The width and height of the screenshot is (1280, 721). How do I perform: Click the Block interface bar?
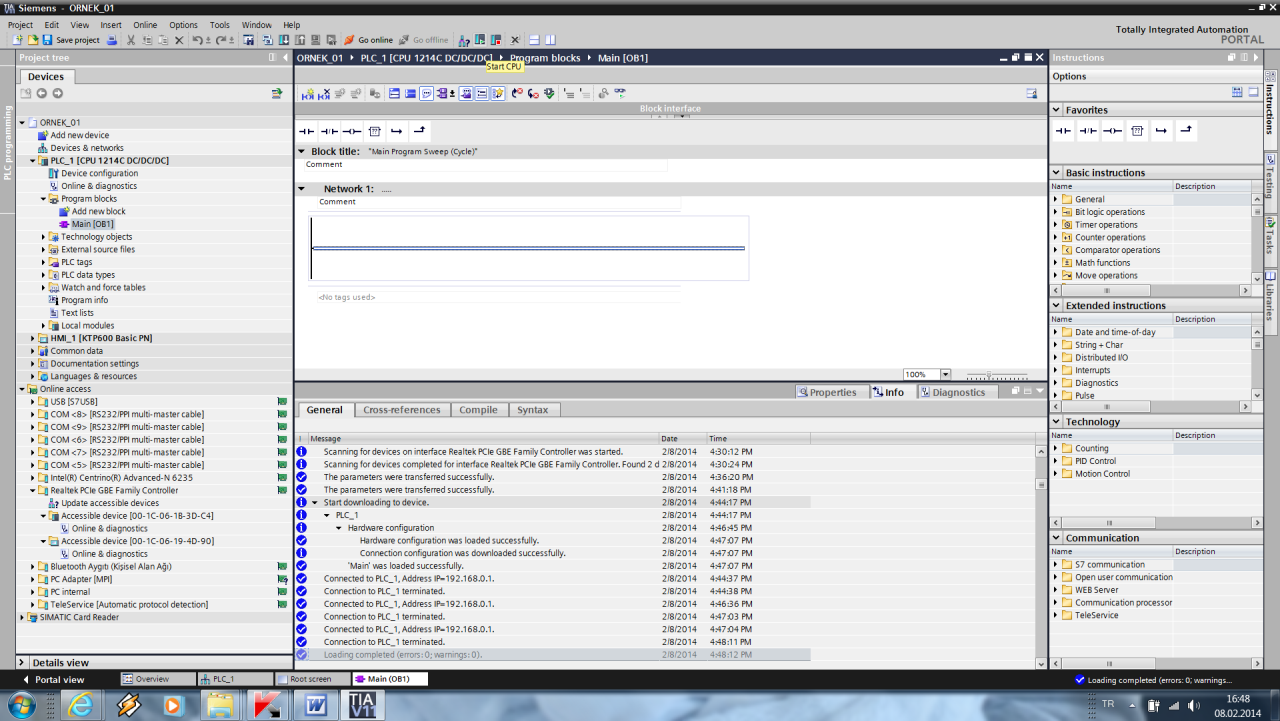point(670,108)
